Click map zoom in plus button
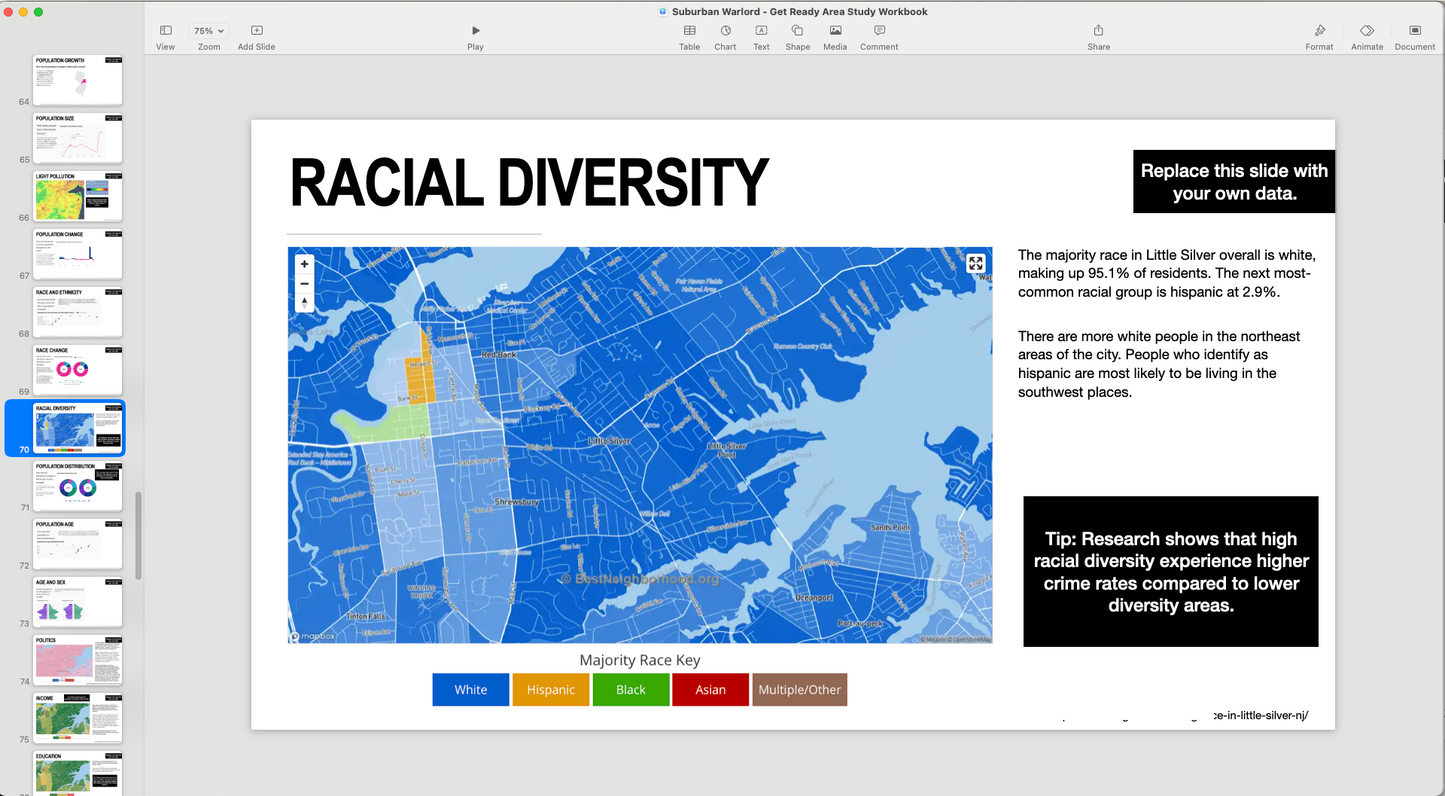Image resolution: width=1445 pixels, height=796 pixels. tap(305, 264)
